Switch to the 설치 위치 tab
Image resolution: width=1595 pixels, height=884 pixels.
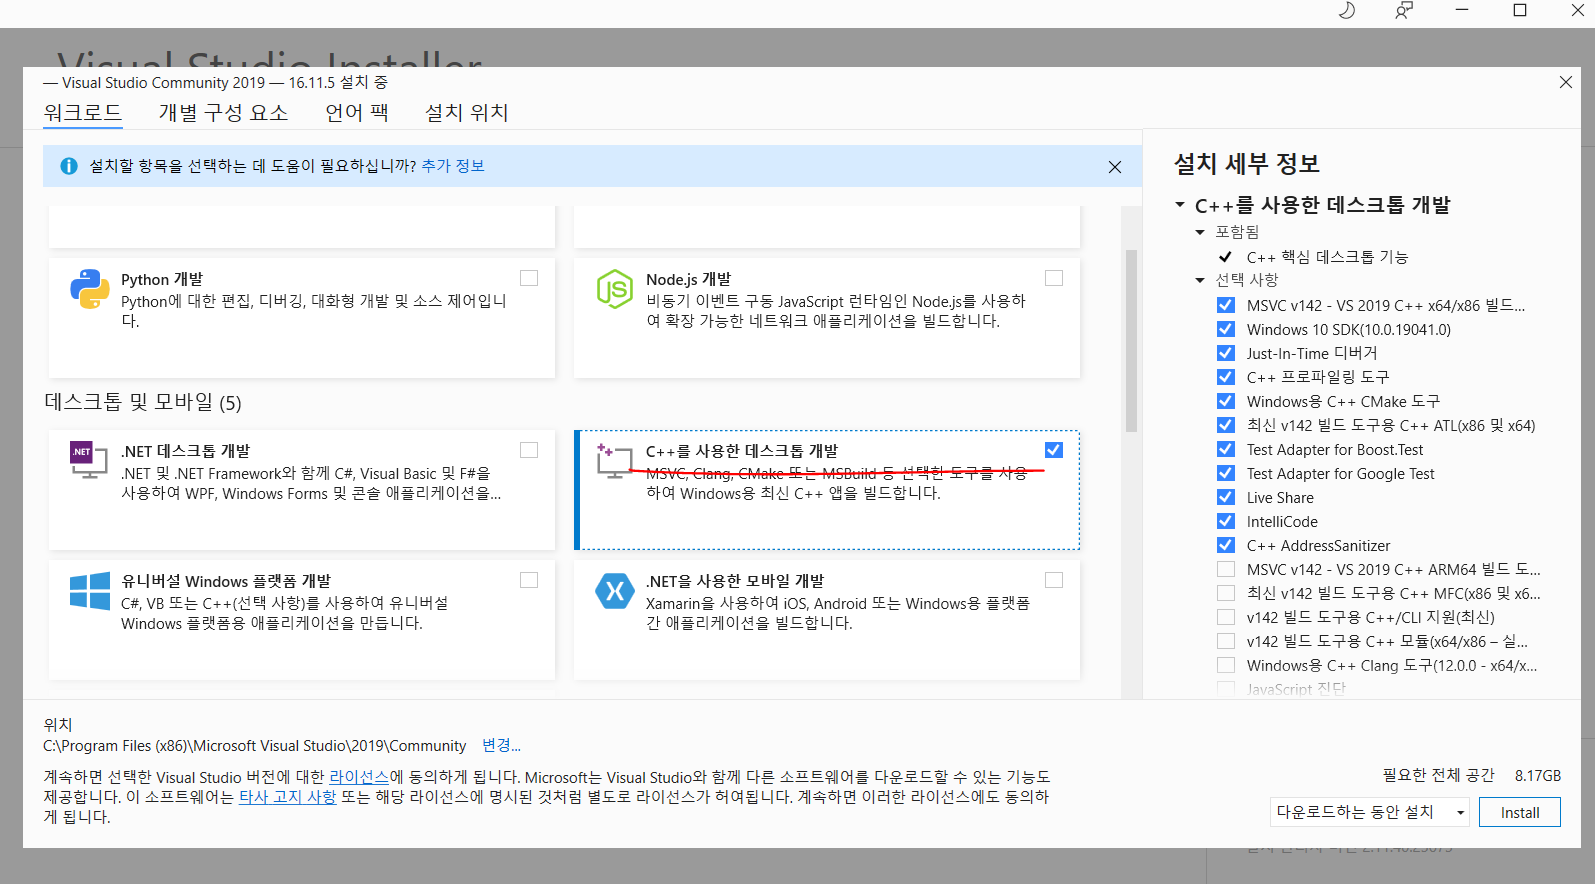[x=467, y=112]
